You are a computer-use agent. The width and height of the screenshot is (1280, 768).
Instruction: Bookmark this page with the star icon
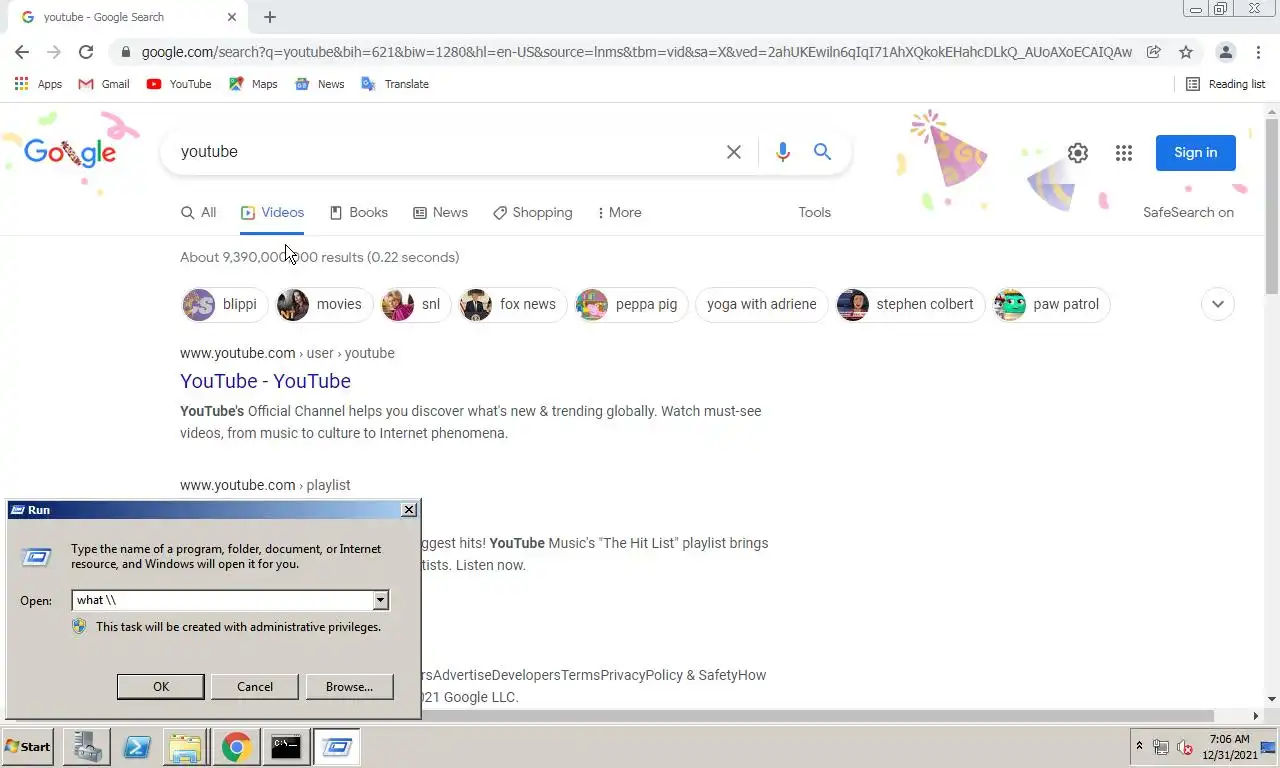[1186, 52]
